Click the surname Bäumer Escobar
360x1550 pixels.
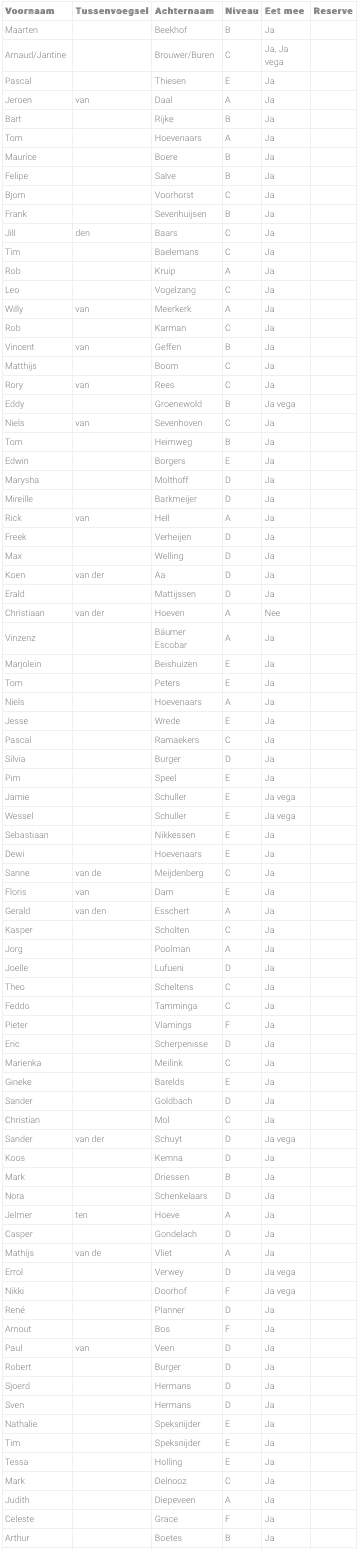(171, 638)
